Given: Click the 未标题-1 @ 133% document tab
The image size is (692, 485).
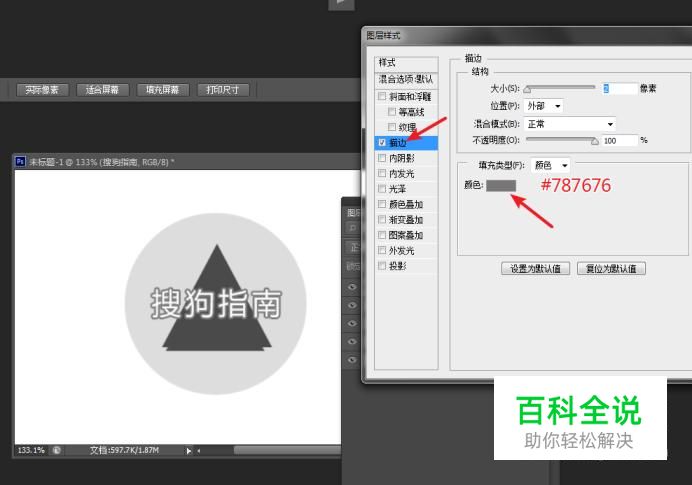Looking at the screenshot, I should (102, 162).
